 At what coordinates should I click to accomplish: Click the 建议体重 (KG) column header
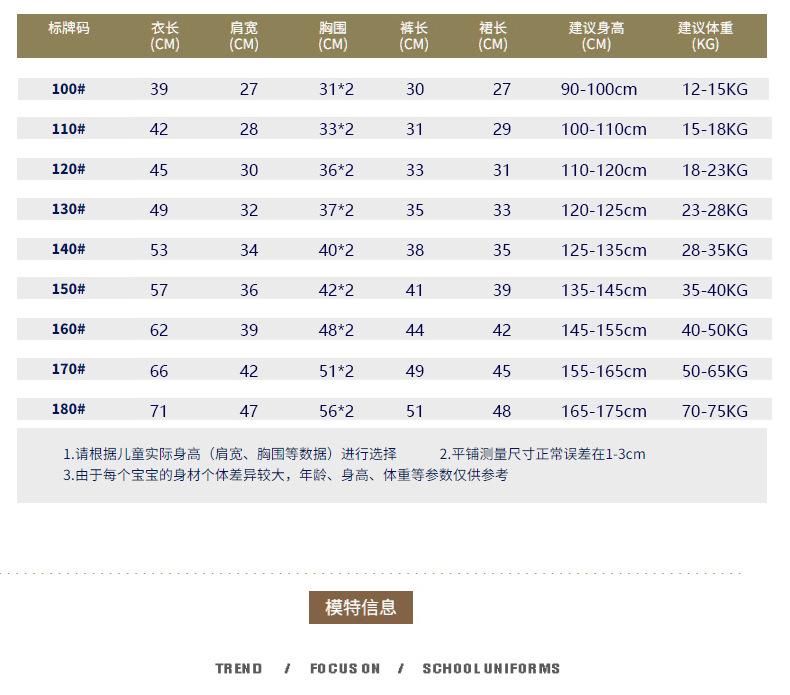click(x=705, y=36)
